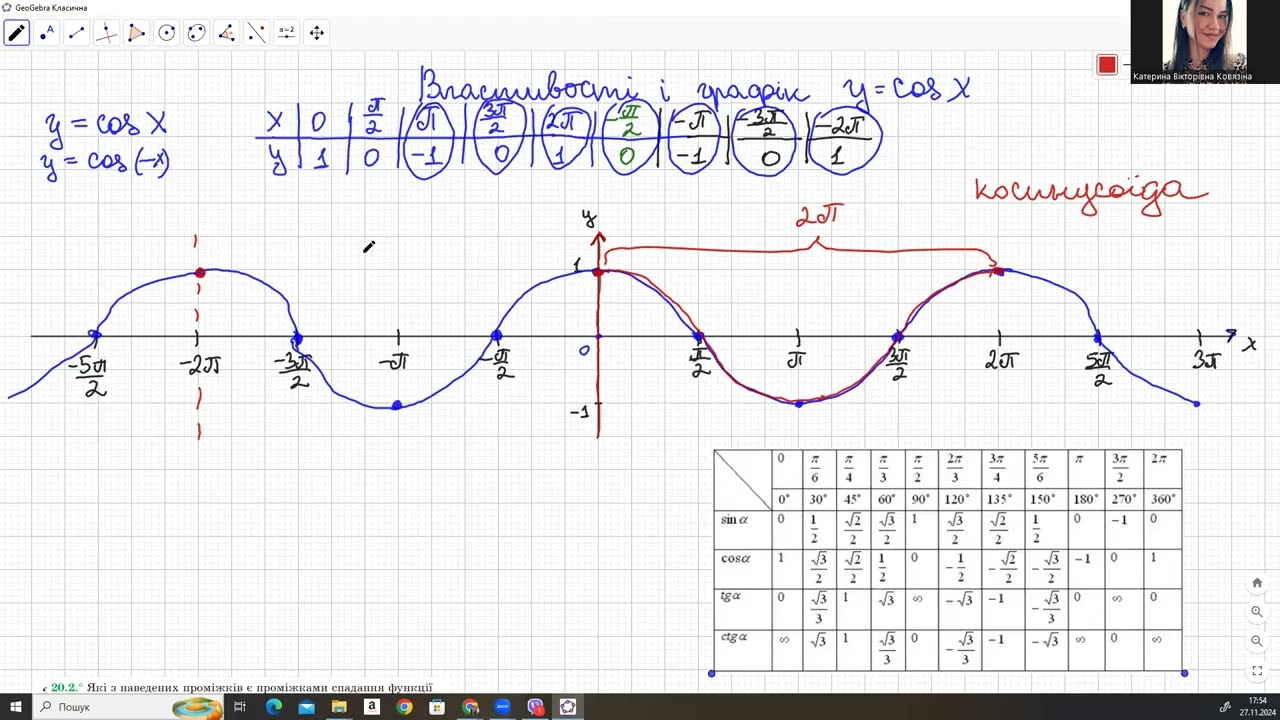
Task: Select the Ellipse conic tool
Action: (197, 33)
